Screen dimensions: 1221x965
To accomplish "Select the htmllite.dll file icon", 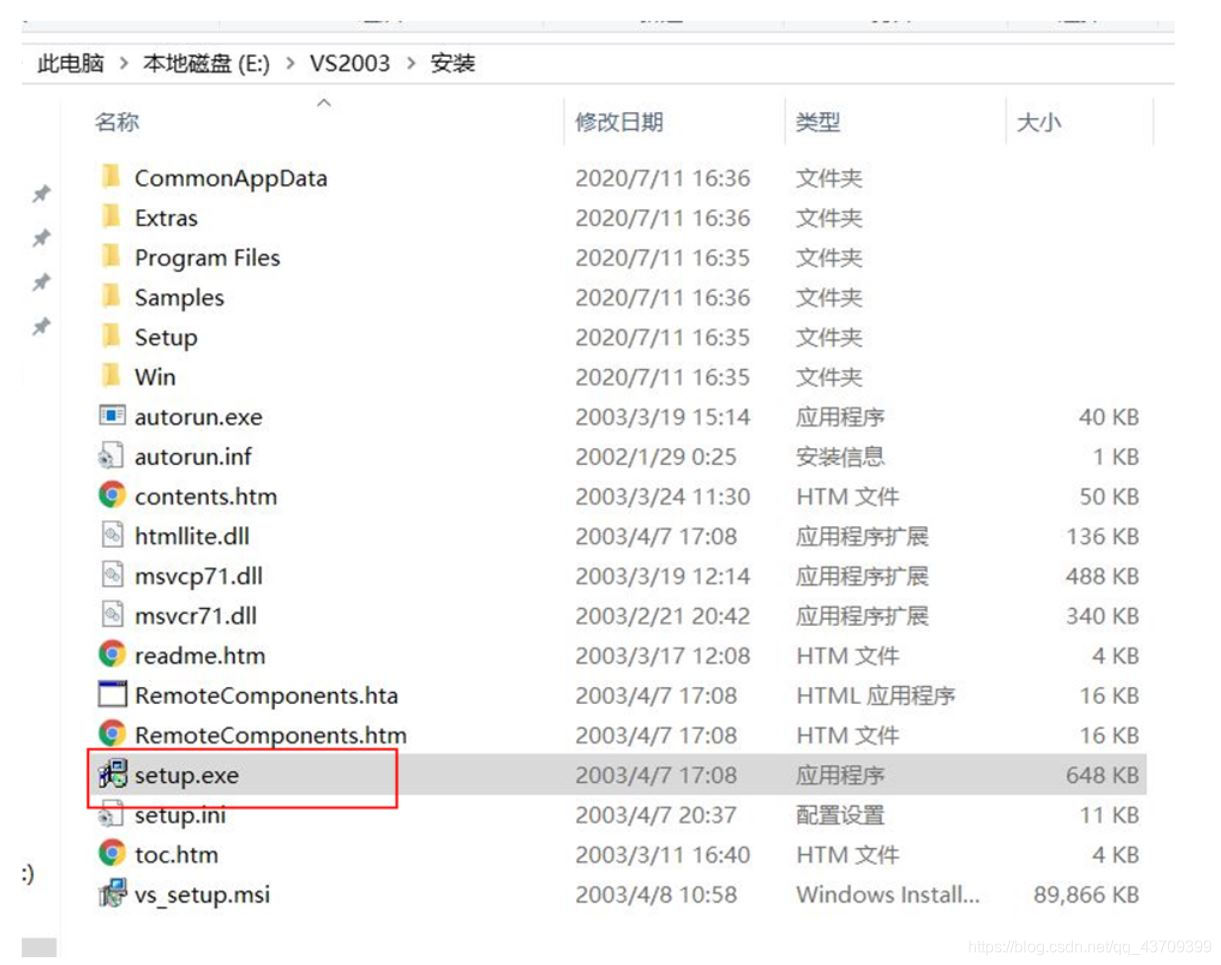I will (x=112, y=536).
